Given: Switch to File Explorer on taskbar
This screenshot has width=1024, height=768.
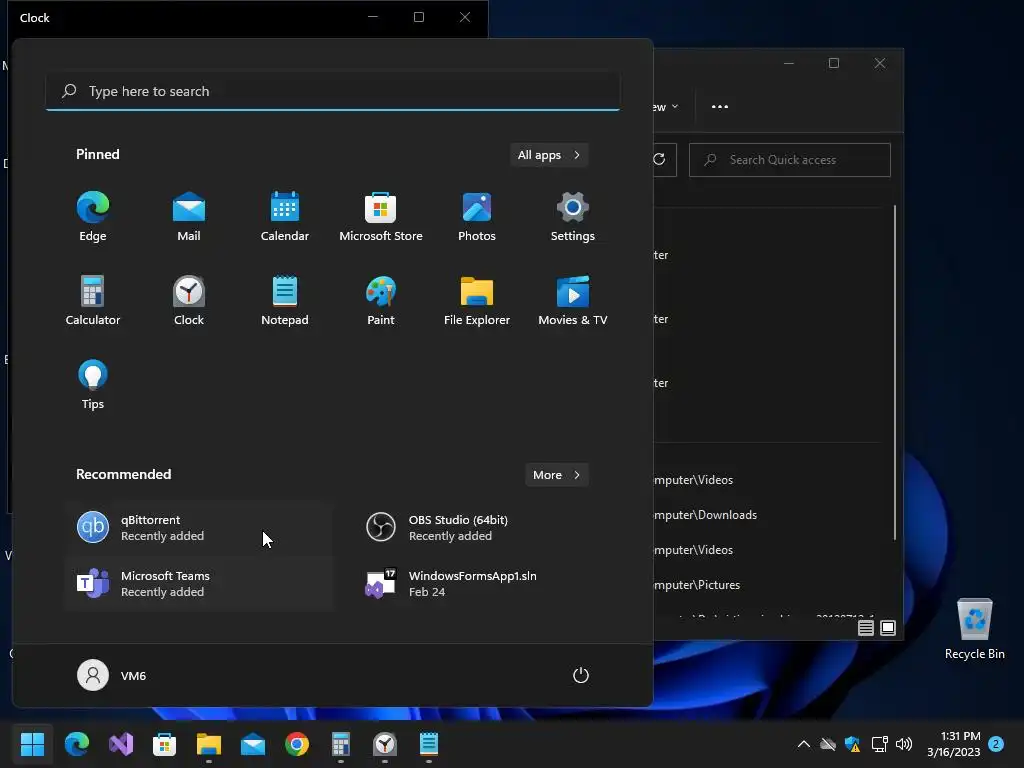Looking at the screenshot, I should [209, 744].
